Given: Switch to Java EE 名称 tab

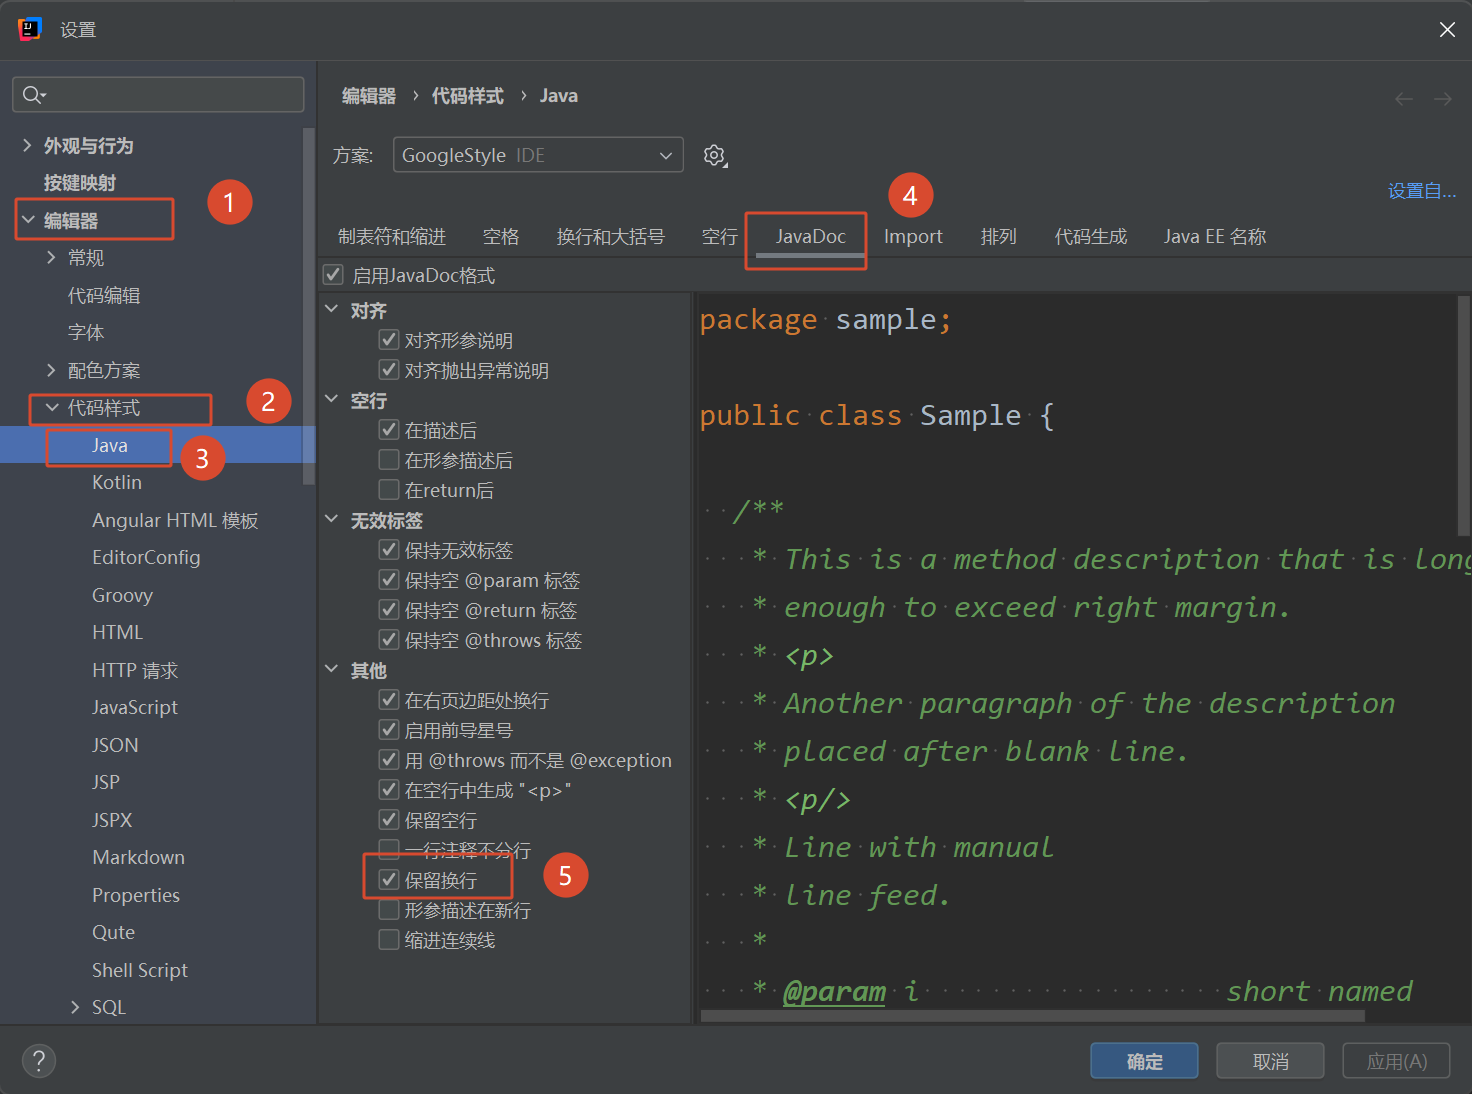Looking at the screenshot, I should 1215,237.
